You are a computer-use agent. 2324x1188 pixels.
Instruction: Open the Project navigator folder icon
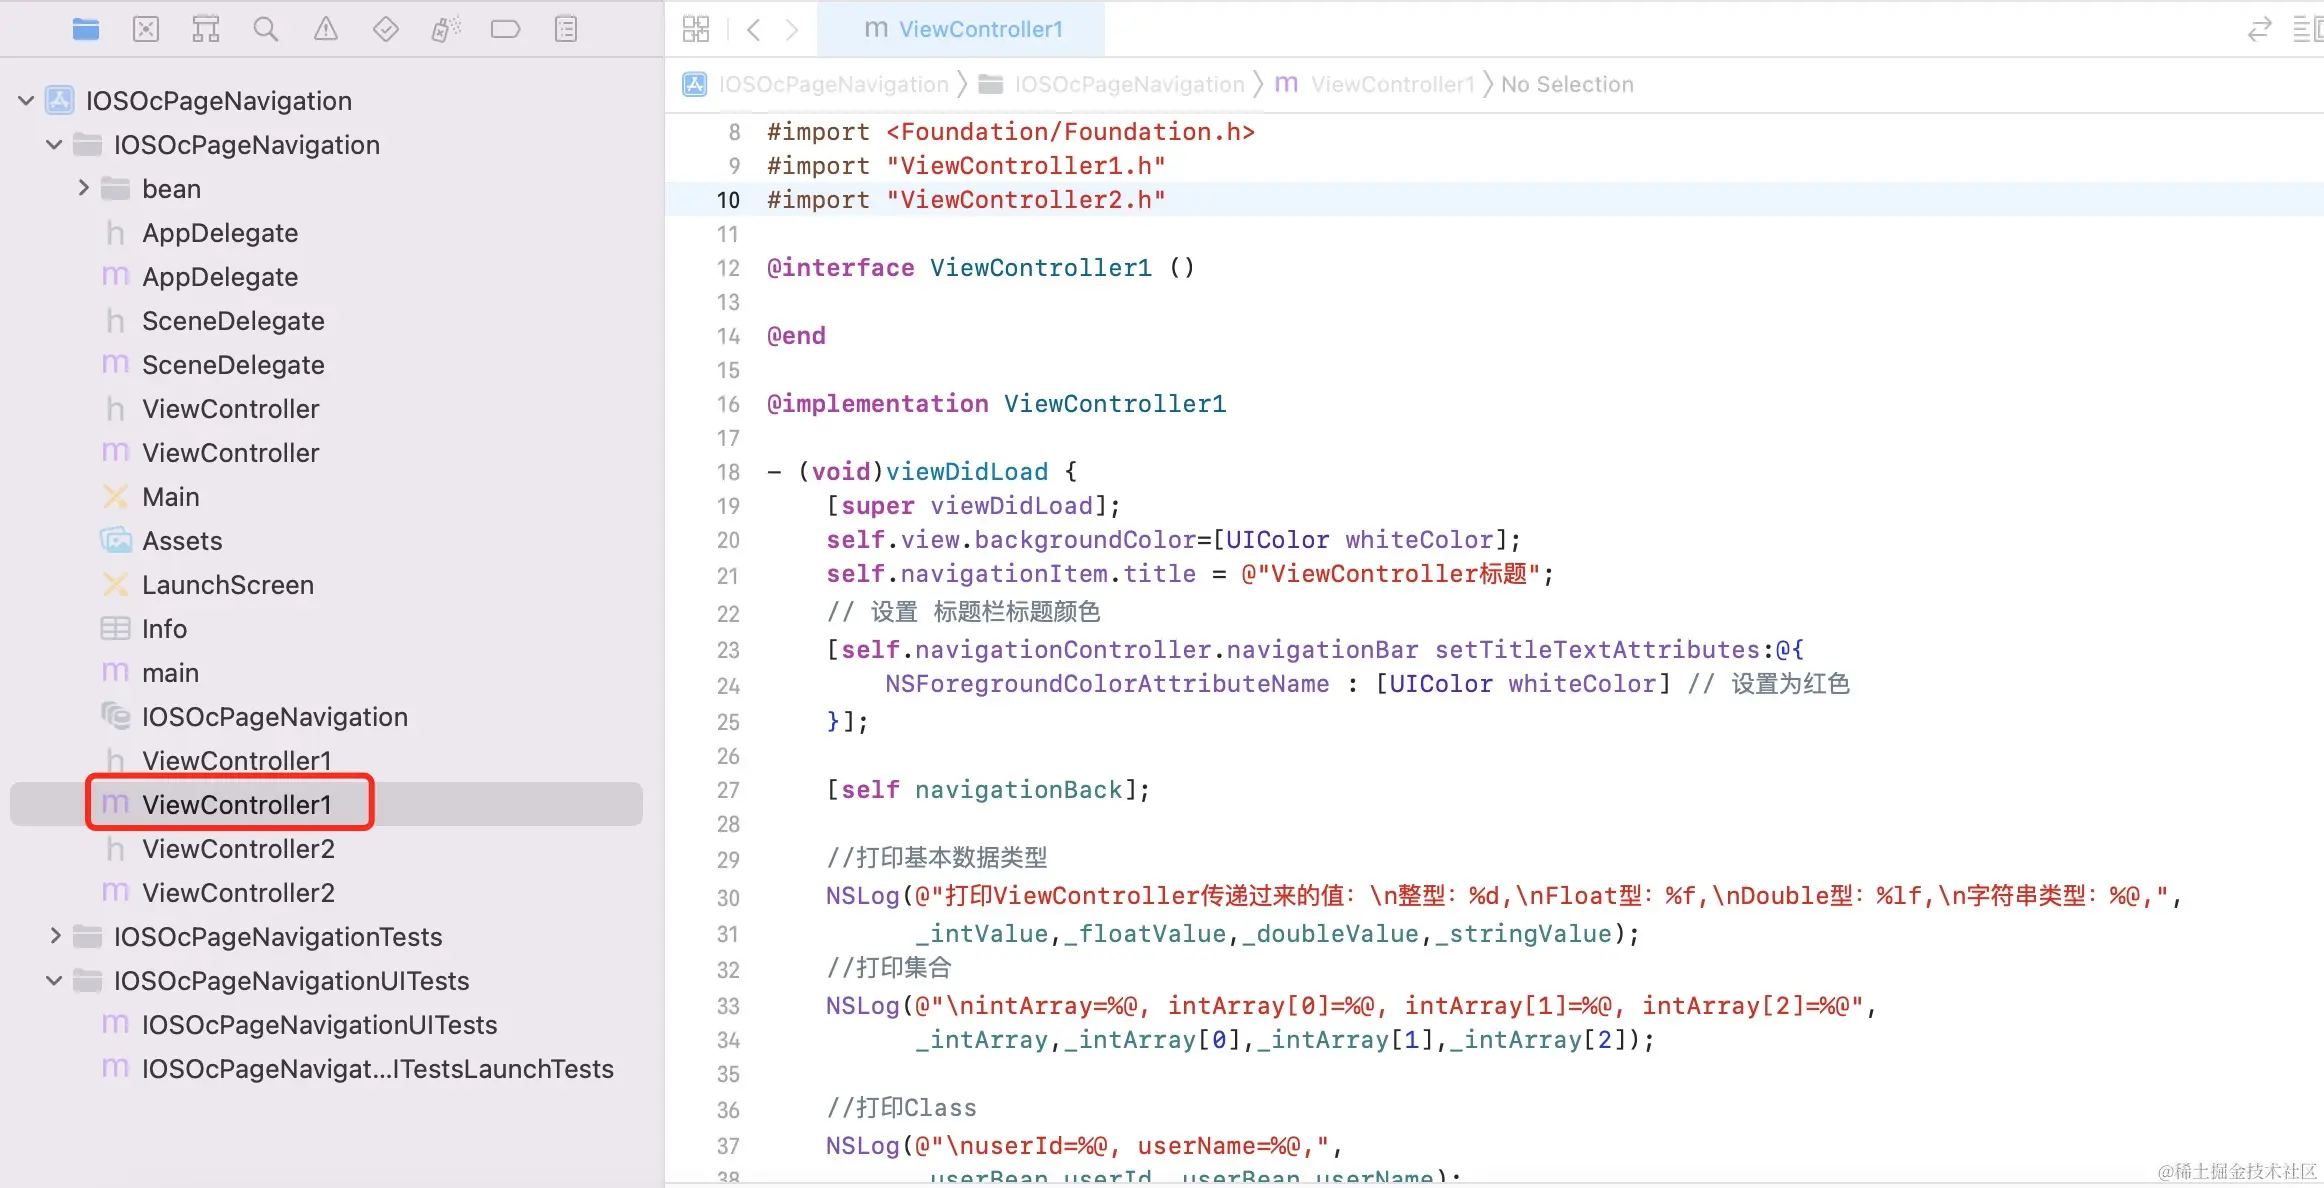pyautogui.click(x=86, y=29)
